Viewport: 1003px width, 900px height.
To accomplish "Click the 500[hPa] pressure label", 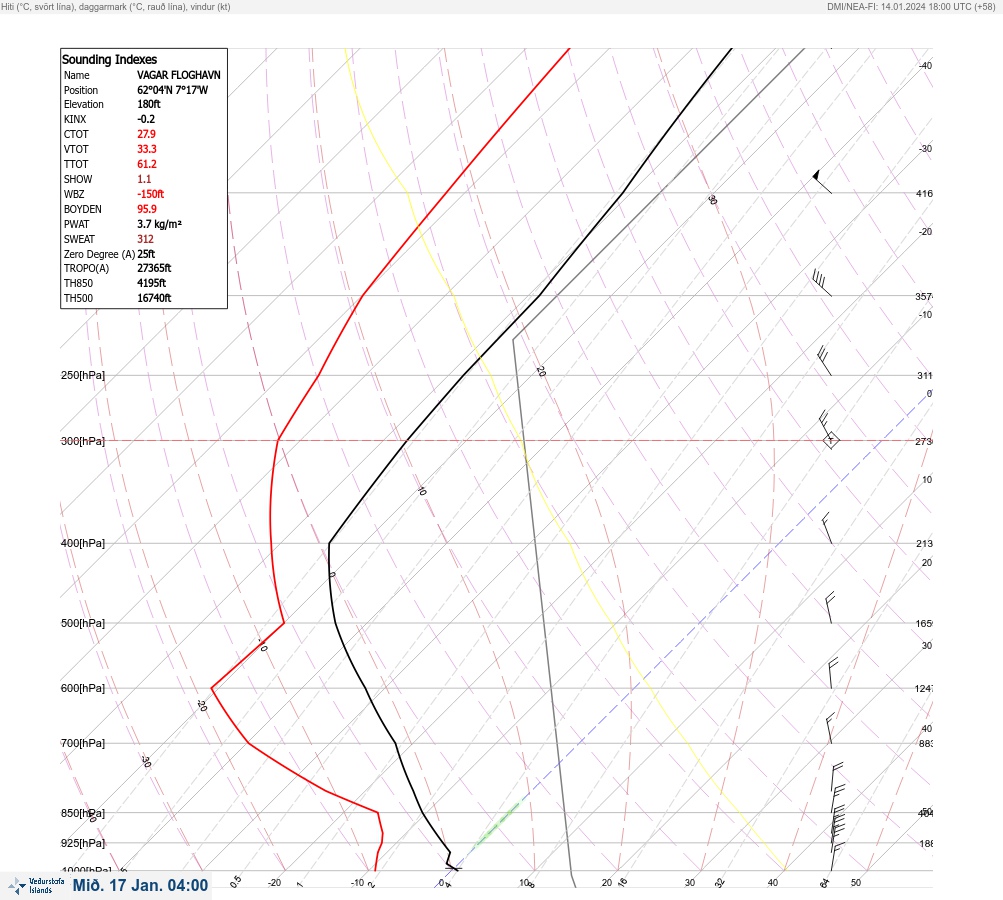I will click(83, 623).
